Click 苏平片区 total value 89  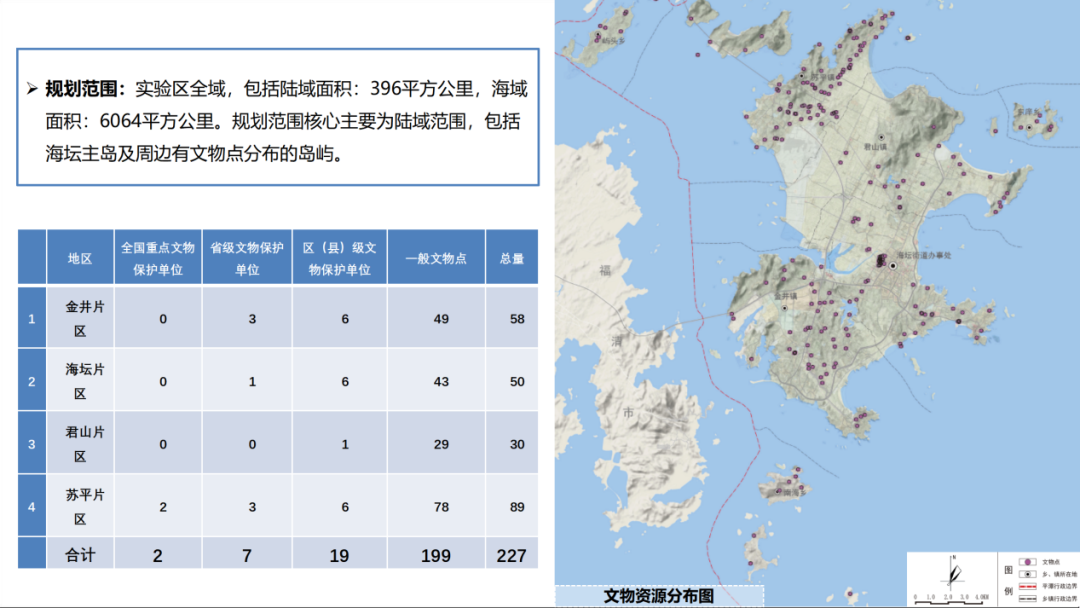point(517,507)
